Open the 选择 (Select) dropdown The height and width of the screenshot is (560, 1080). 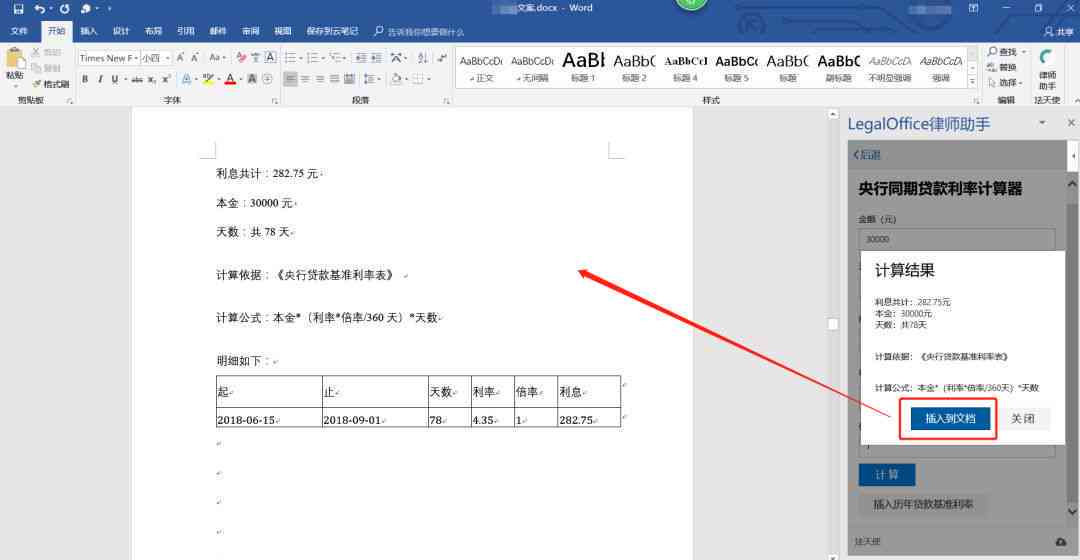click(x=1006, y=83)
